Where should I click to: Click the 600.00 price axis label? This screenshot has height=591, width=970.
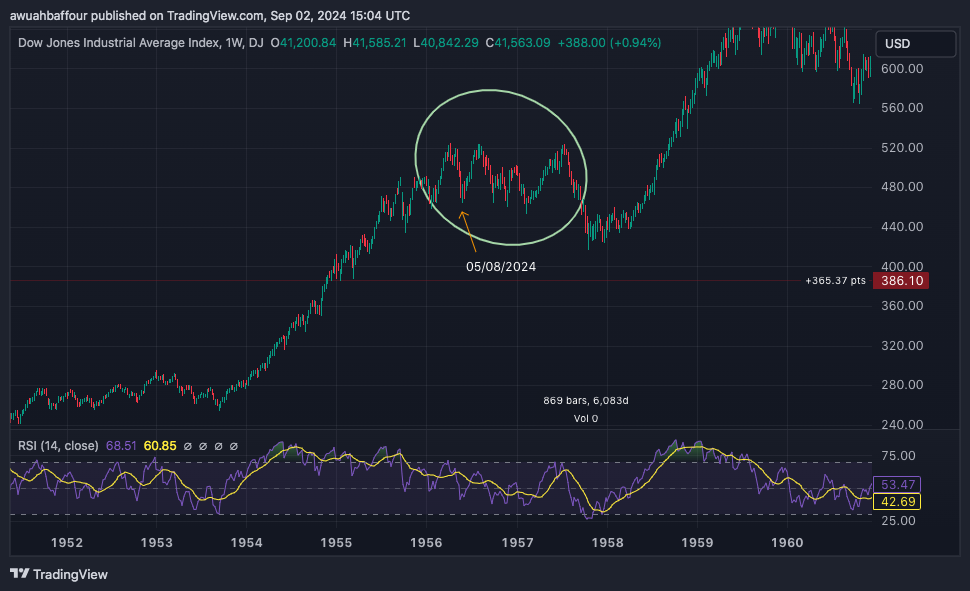(902, 69)
